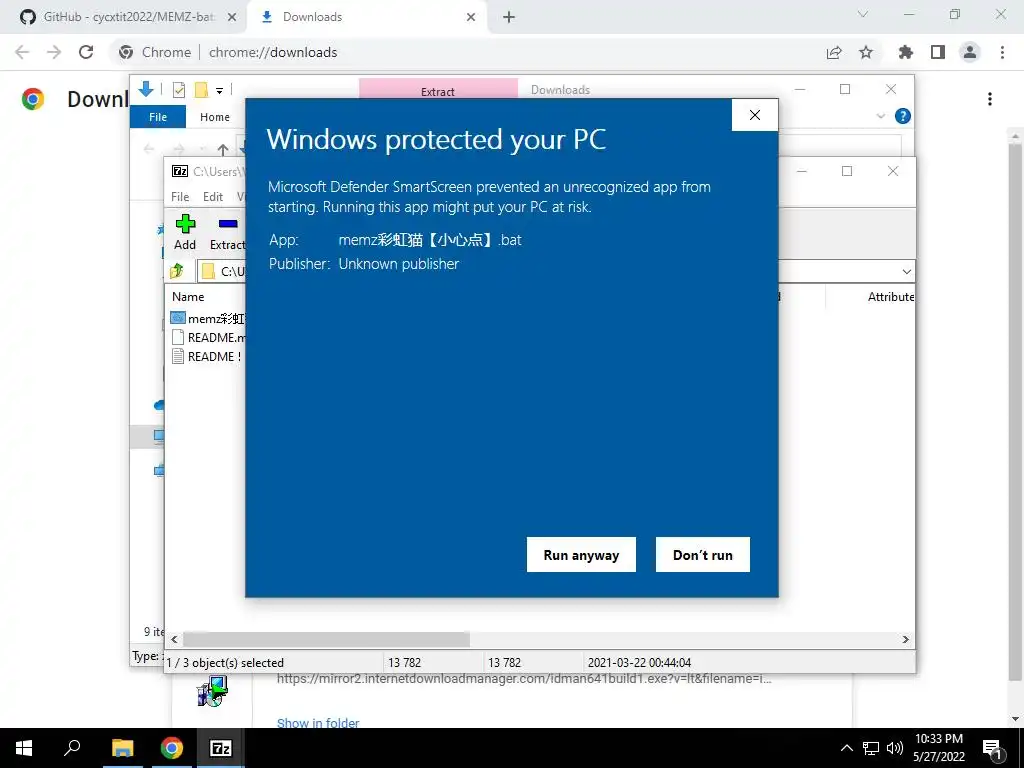Image resolution: width=1024 pixels, height=768 pixels.
Task: Close the Downloads browser tab
Action: tap(471, 17)
